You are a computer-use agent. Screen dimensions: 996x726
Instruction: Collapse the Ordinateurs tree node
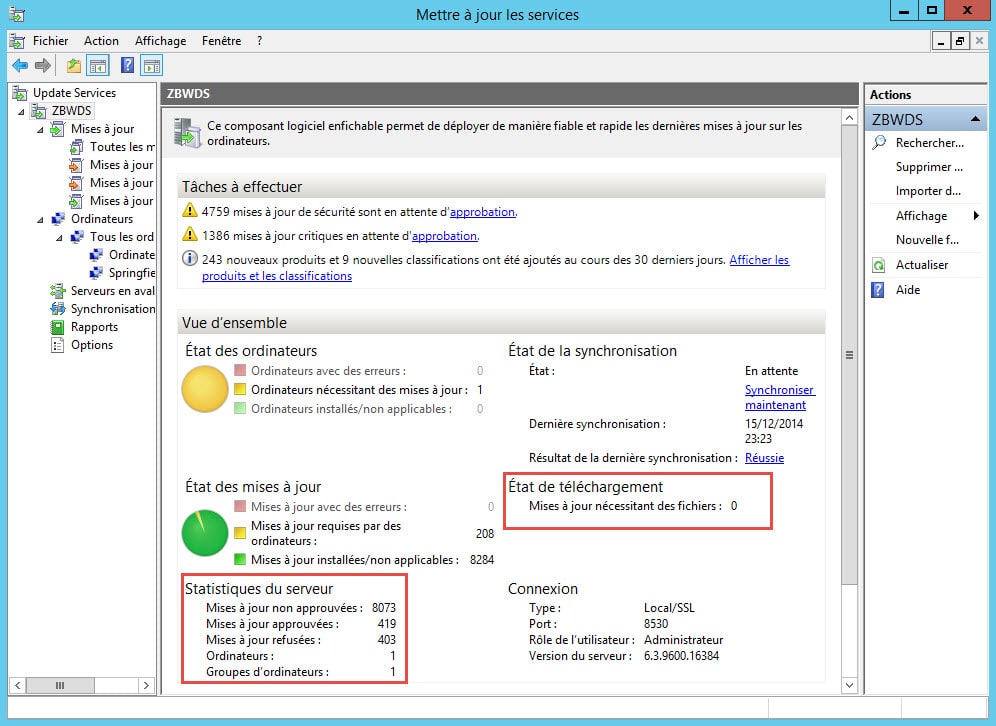[x=41, y=219]
